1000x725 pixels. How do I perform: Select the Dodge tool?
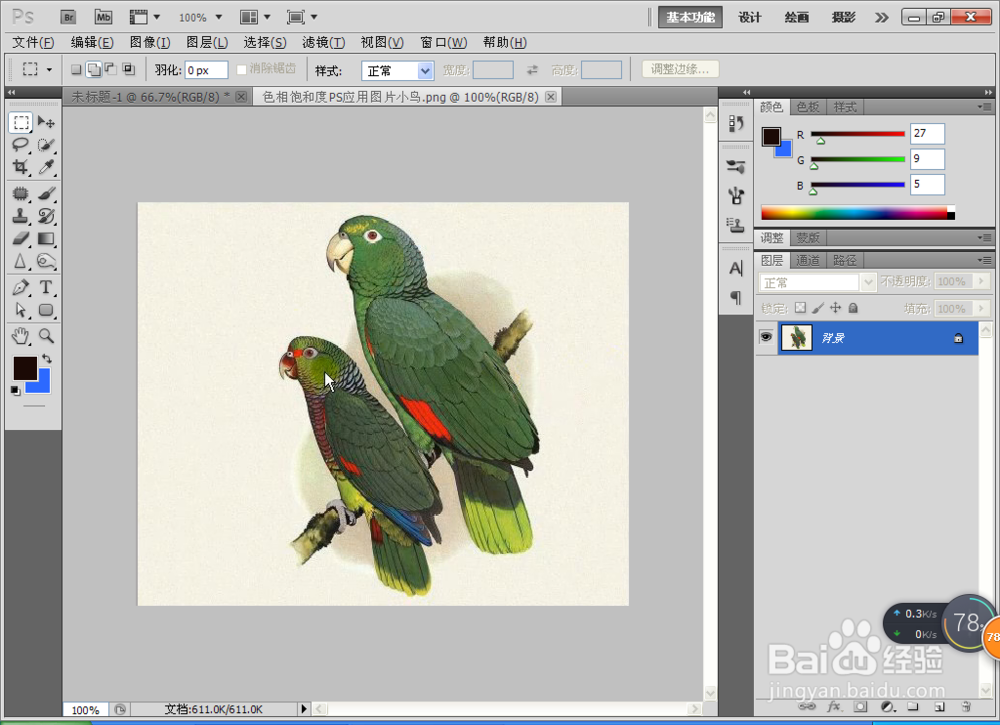[x=46, y=261]
